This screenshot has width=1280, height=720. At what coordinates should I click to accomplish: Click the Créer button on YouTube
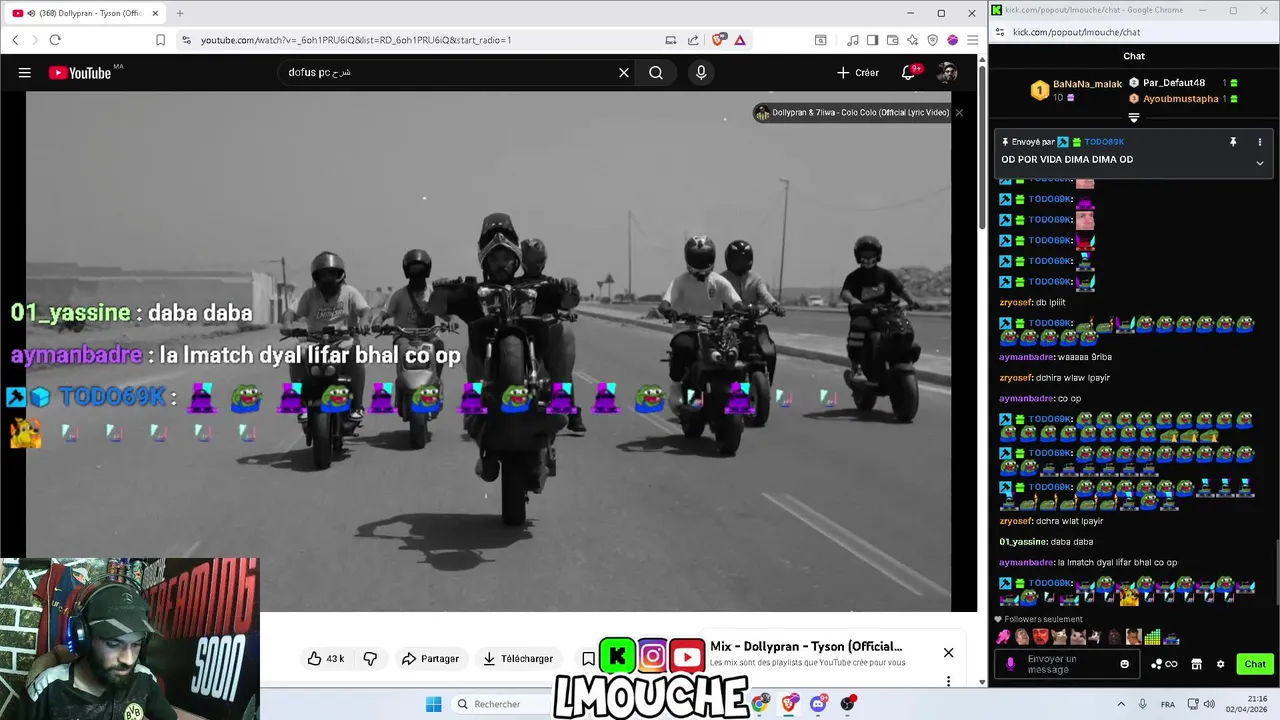click(x=858, y=73)
